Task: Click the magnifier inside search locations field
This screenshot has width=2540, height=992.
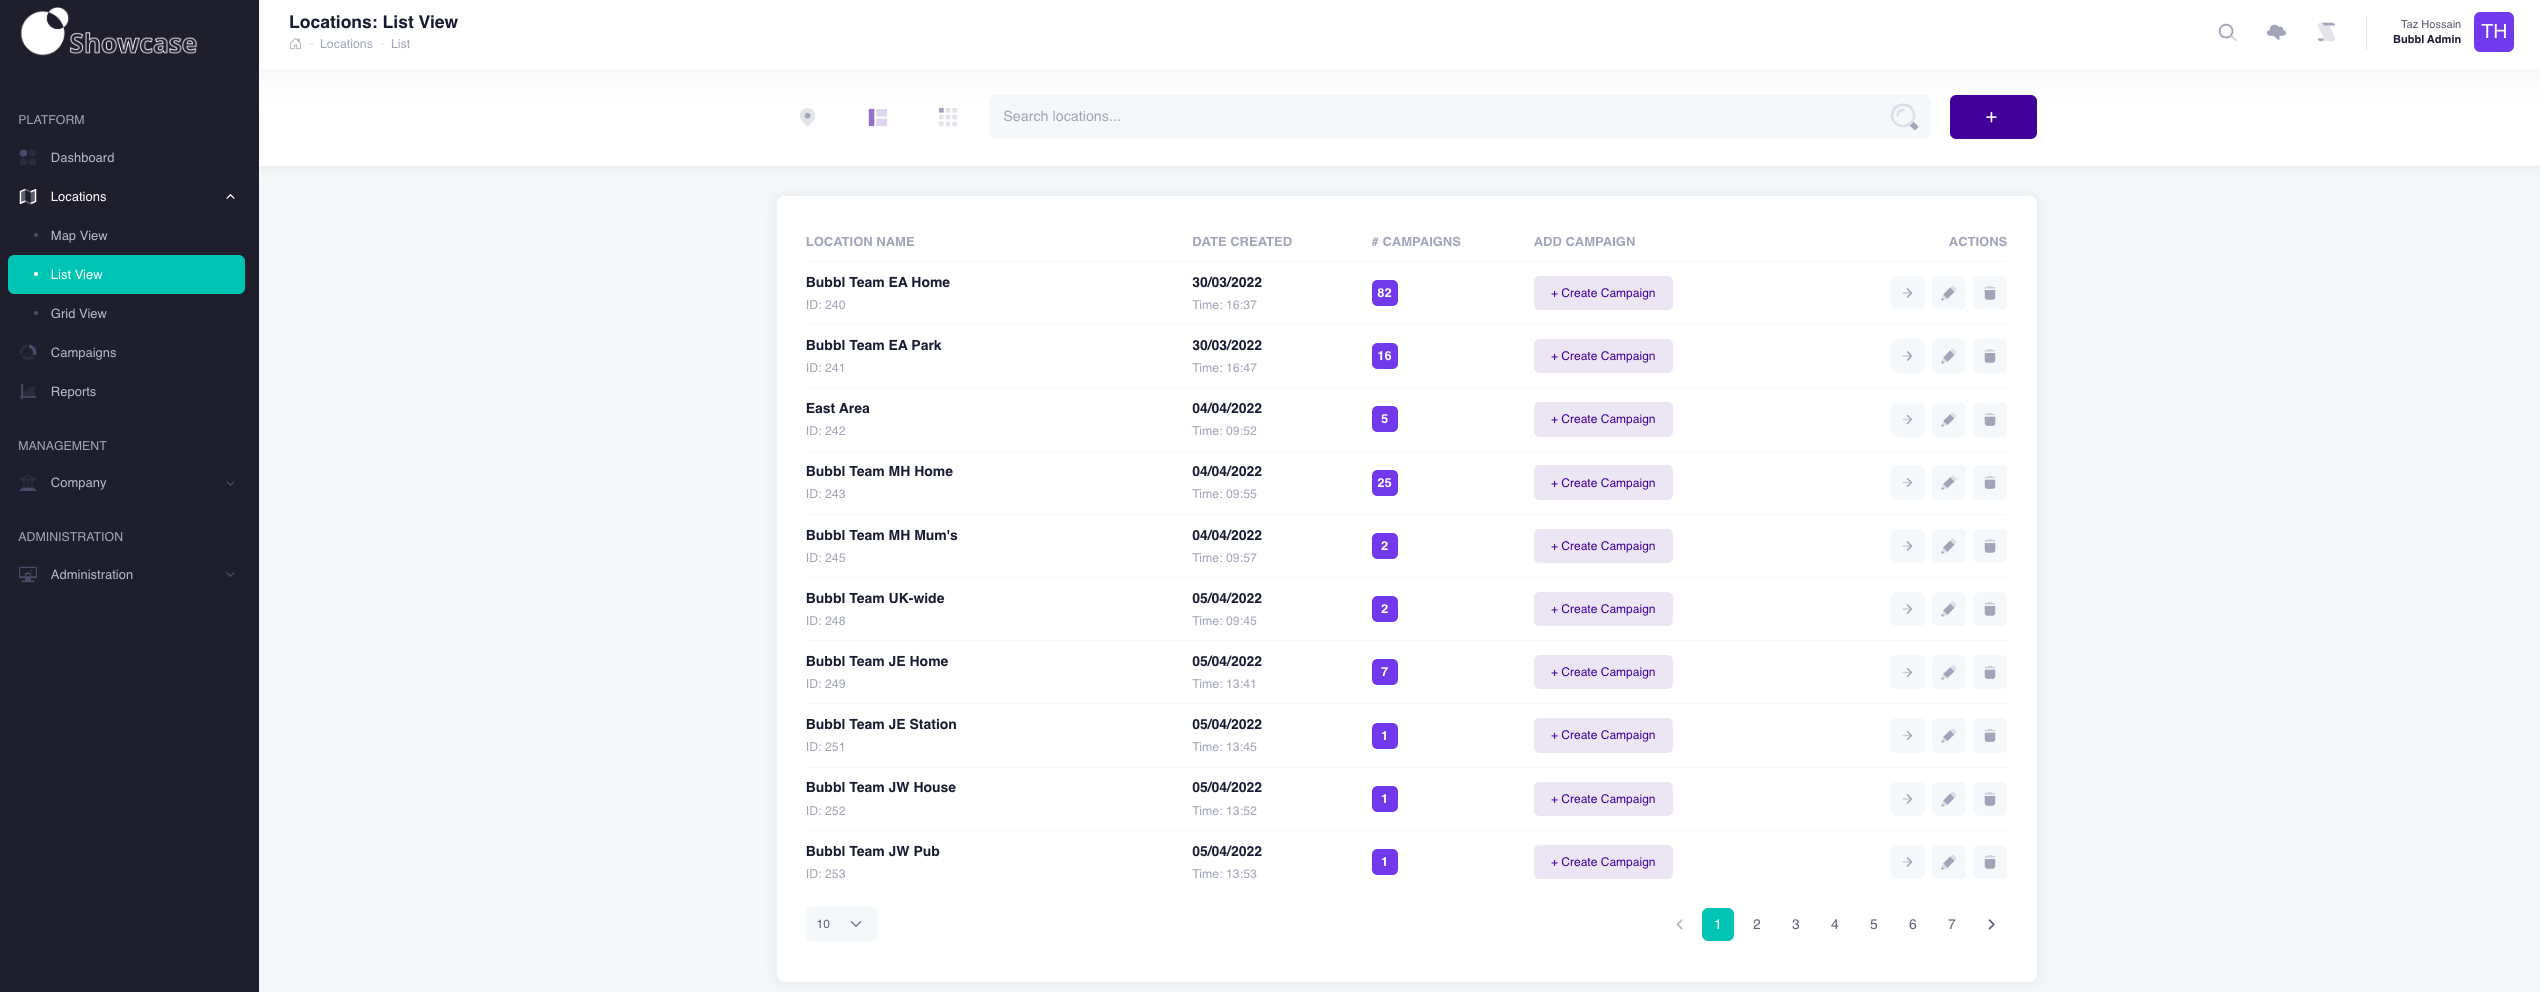Action: tap(1904, 117)
